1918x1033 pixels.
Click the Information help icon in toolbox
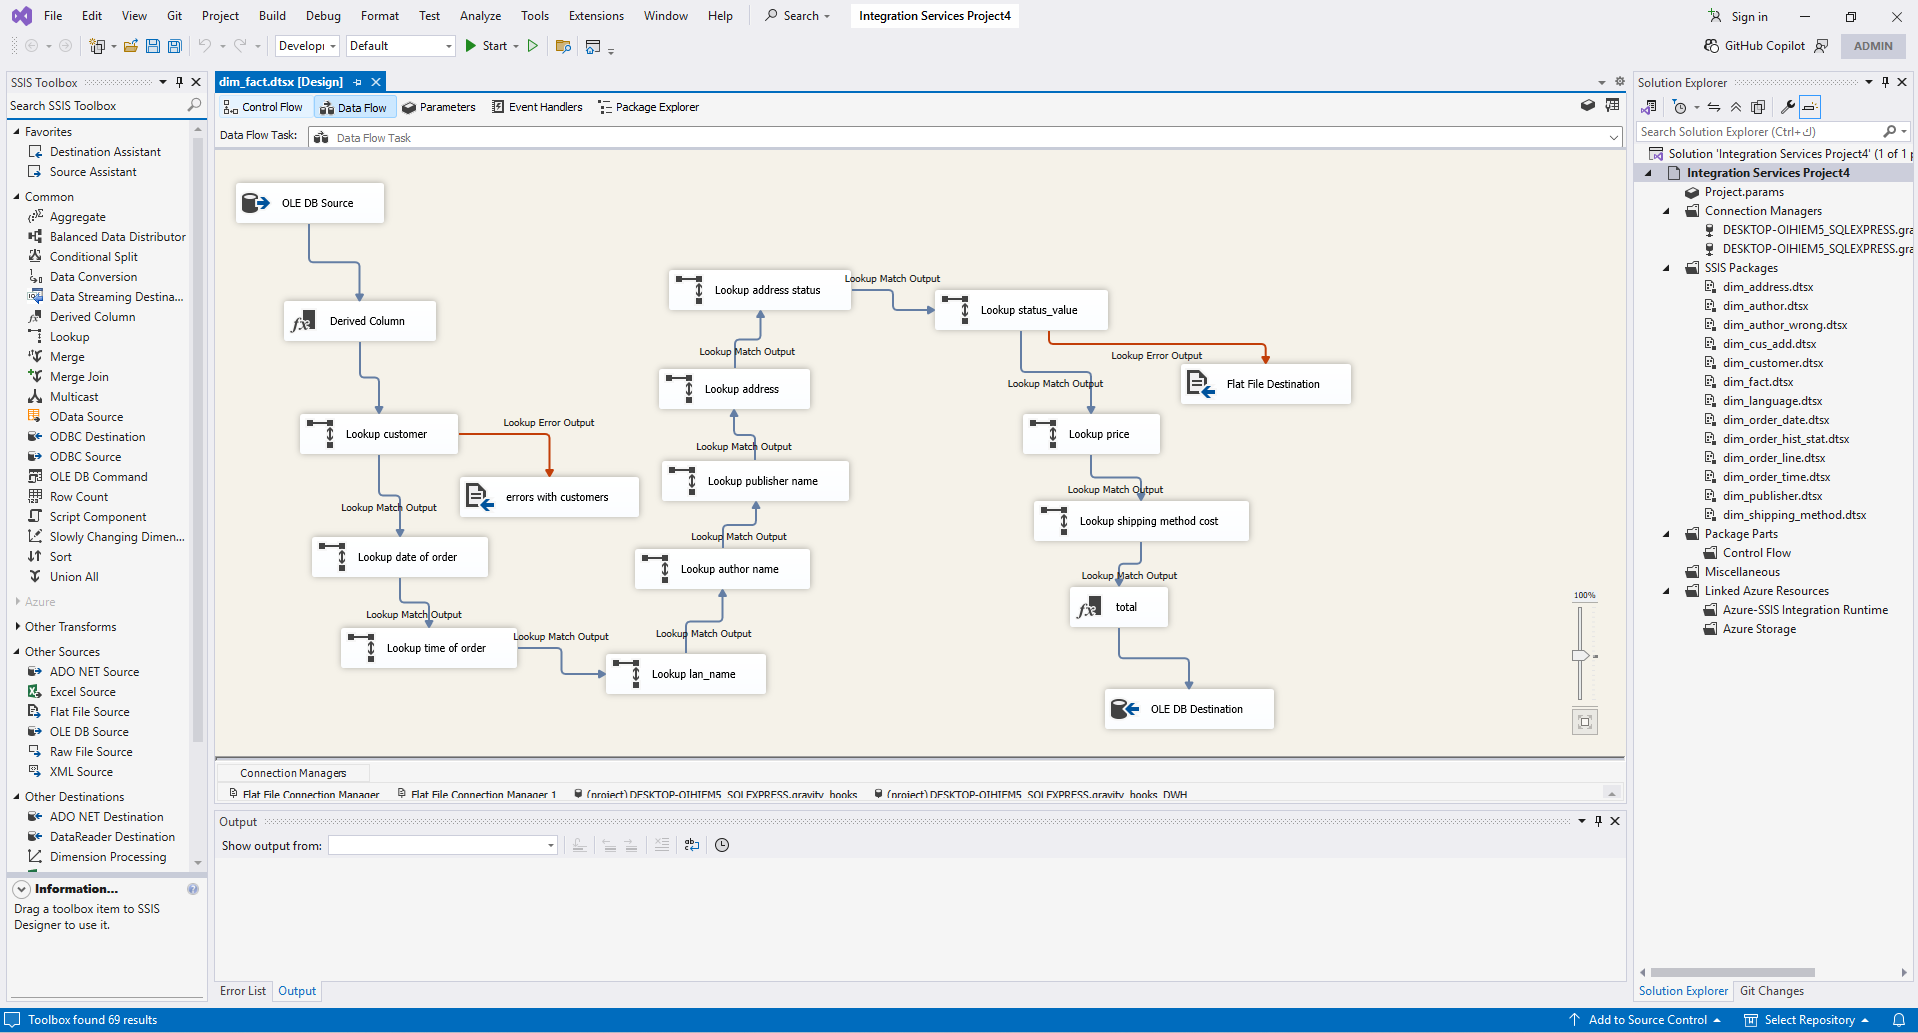pos(193,889)
